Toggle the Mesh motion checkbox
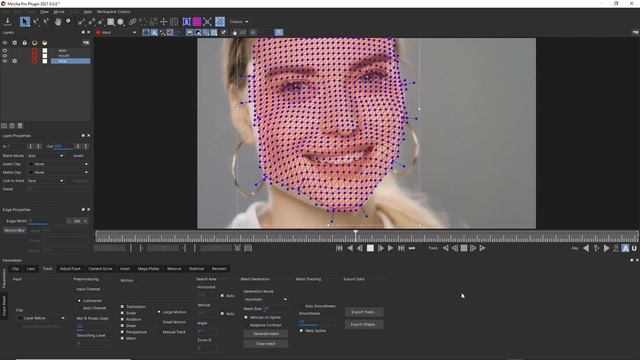 pyautogui.click(x=122, y=338)
